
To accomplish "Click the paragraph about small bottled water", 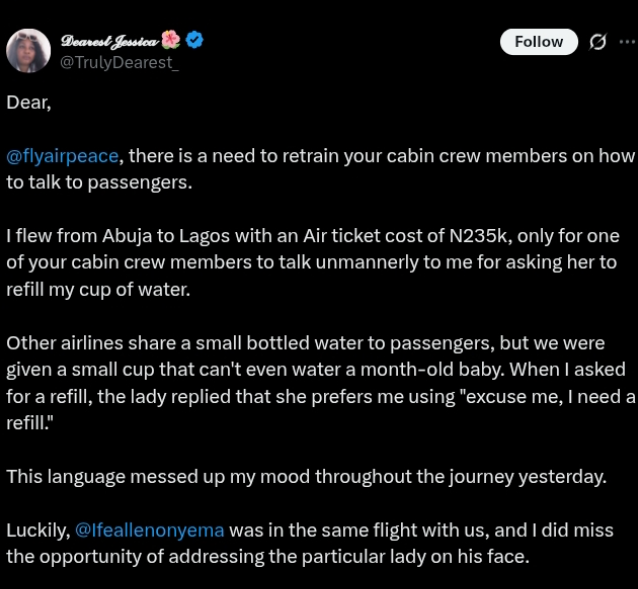I will pos(320,369).
